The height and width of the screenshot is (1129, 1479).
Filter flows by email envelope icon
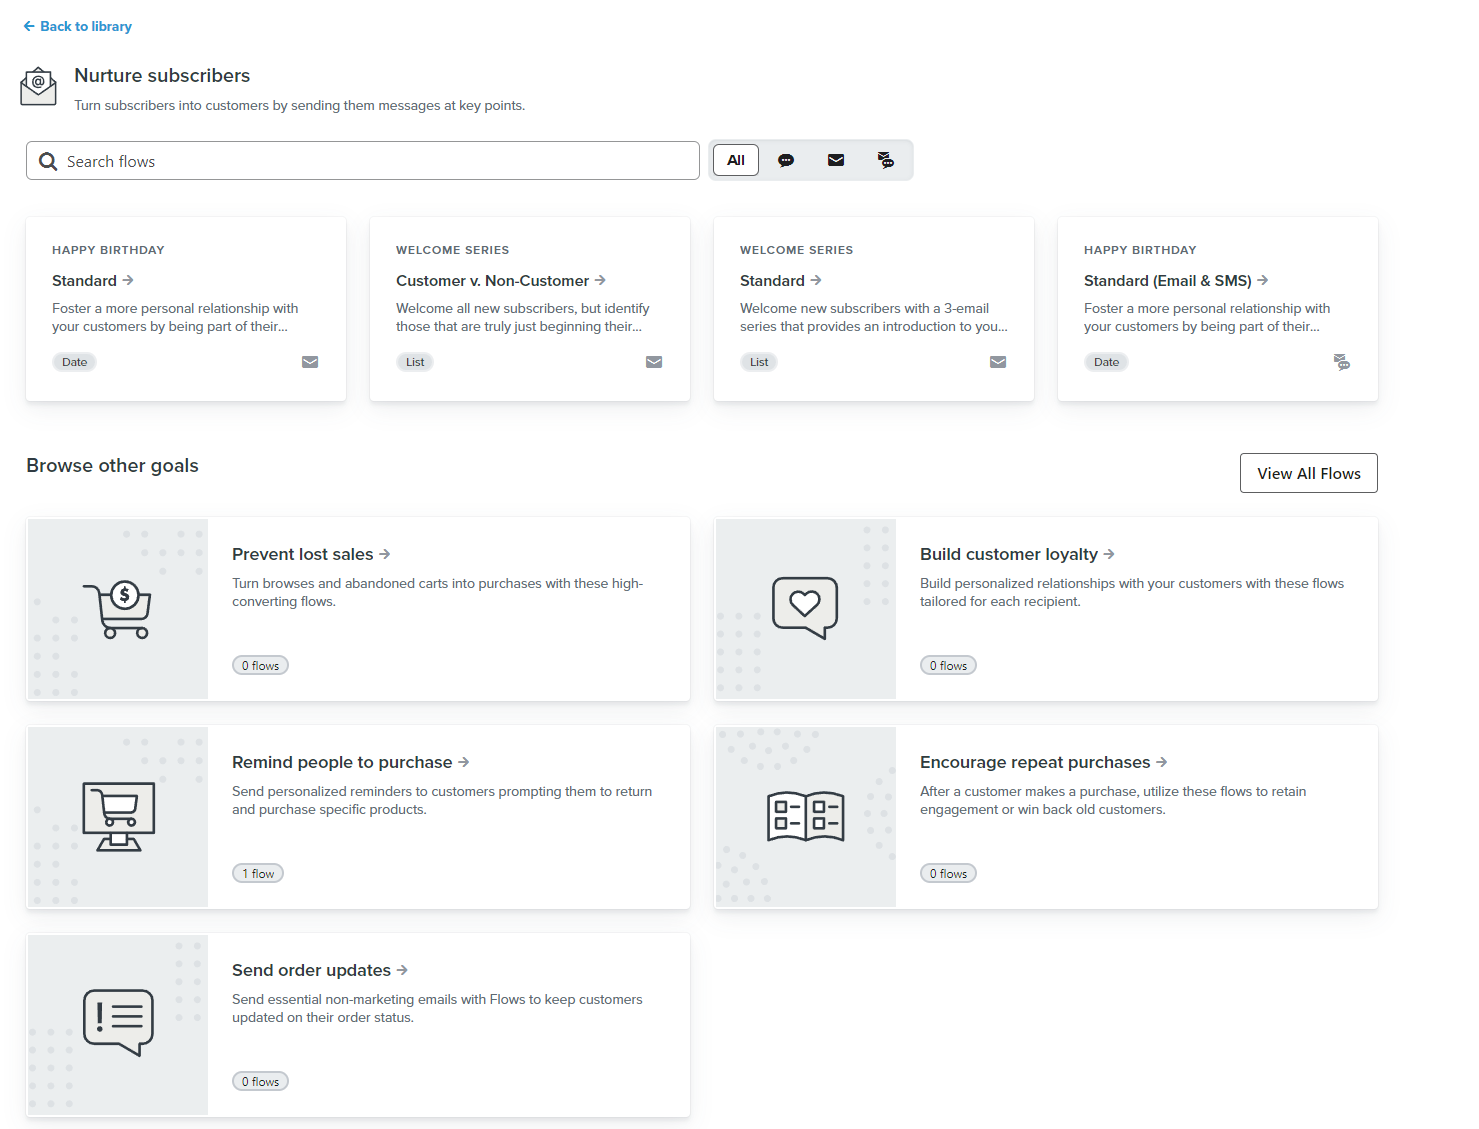pyautogui.click(x=836, y=160)
